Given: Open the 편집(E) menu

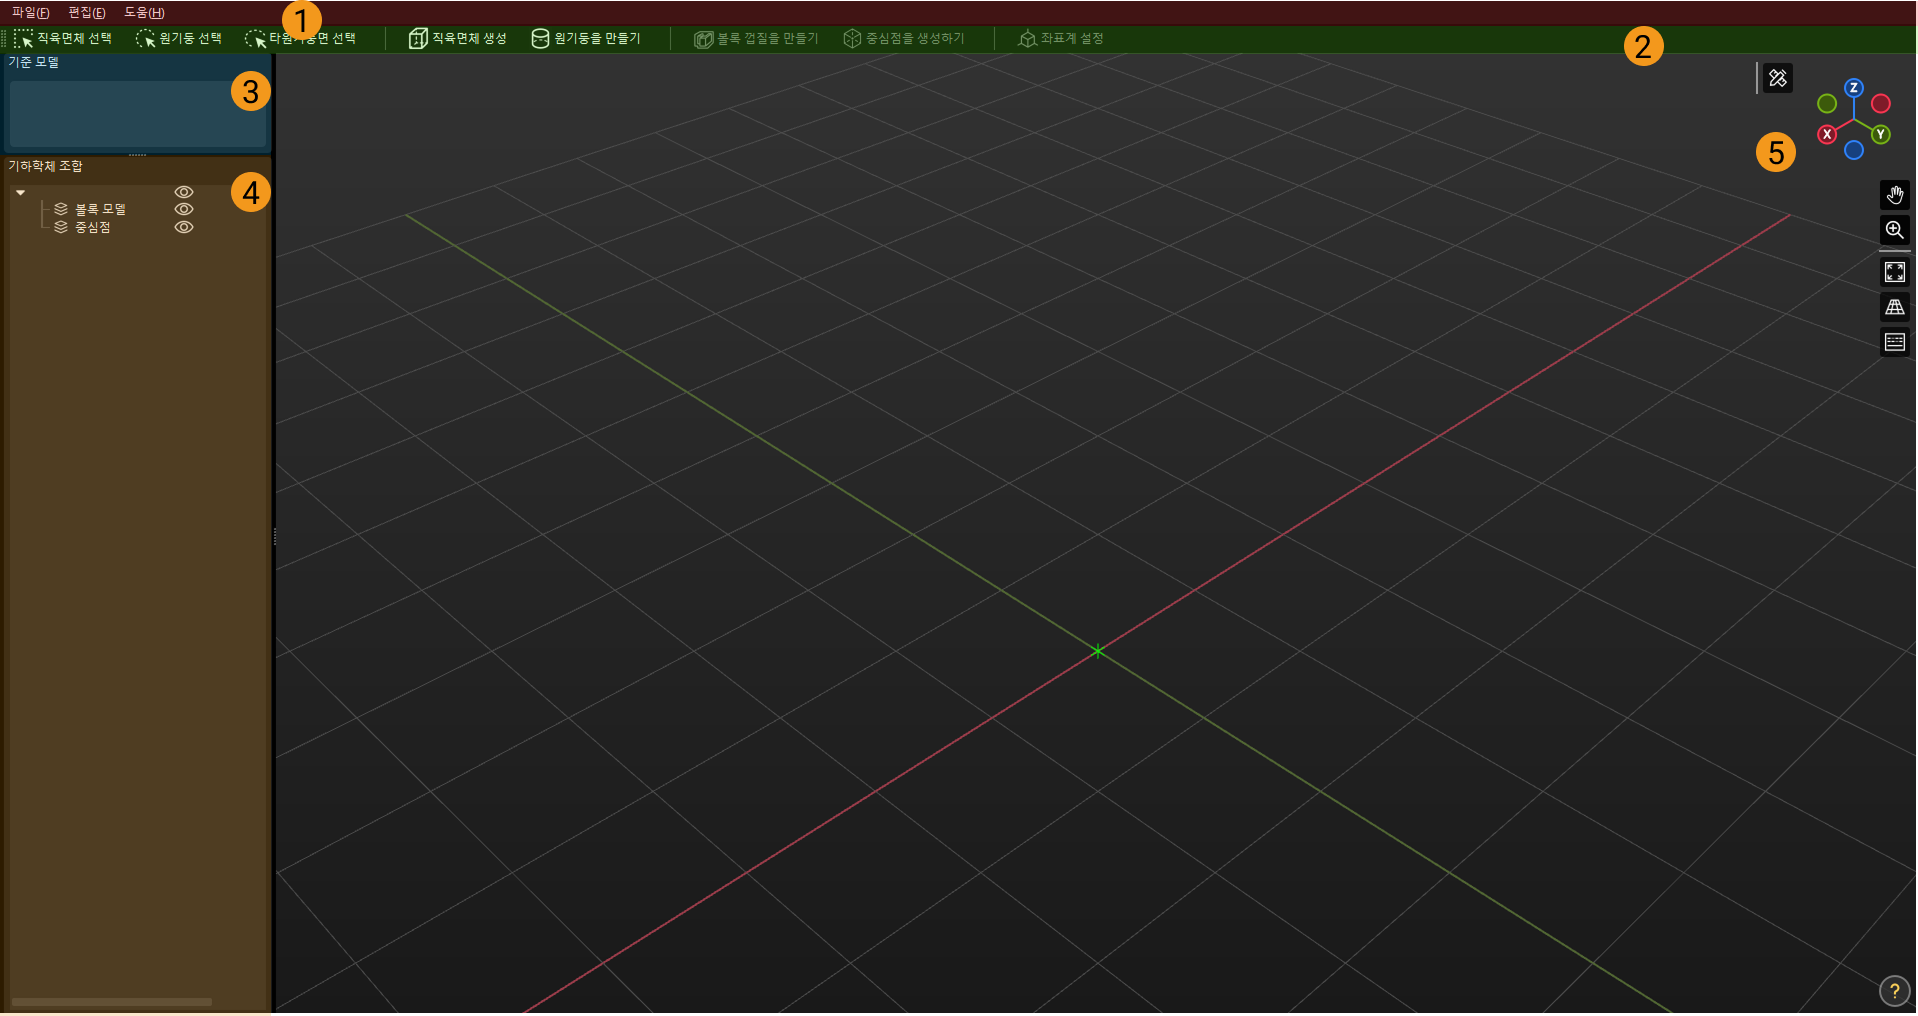Looking at the screenshot, I should tap(86, 13).
